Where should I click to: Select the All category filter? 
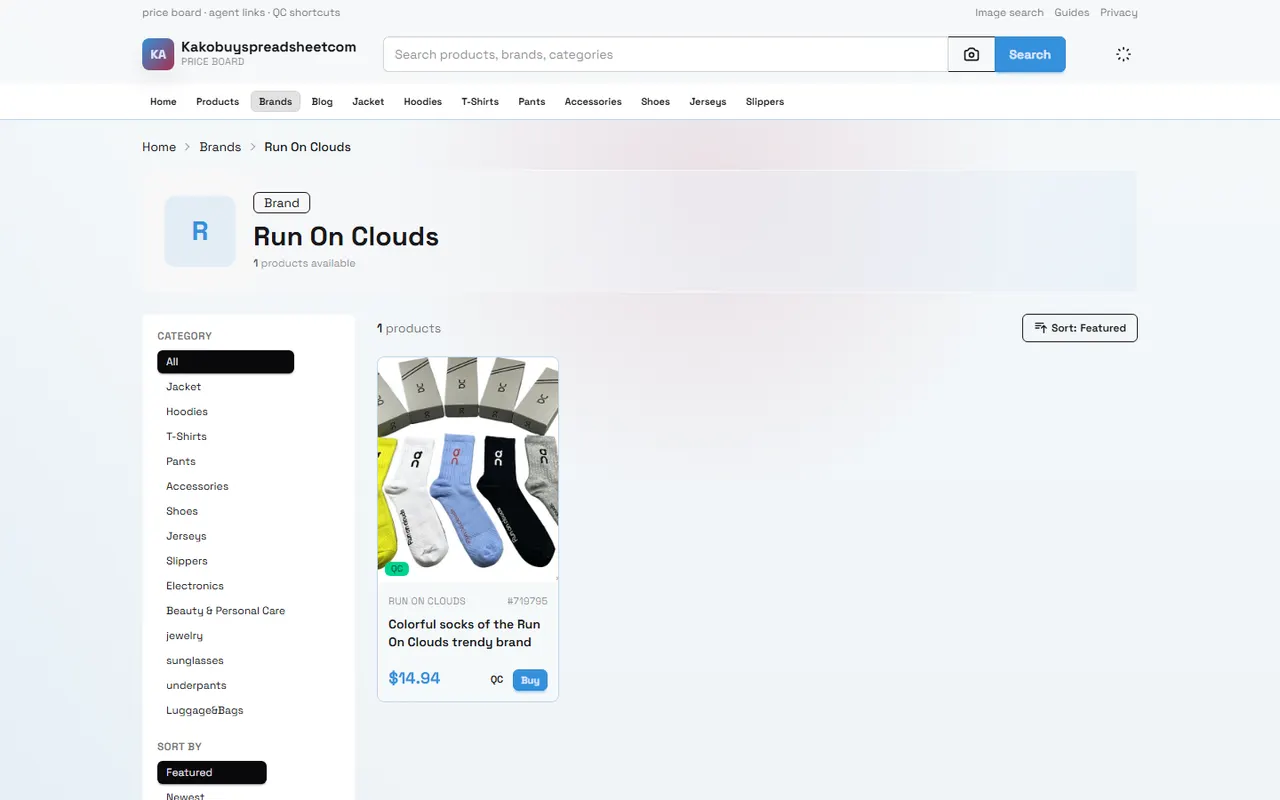click(x=225, y=362)
